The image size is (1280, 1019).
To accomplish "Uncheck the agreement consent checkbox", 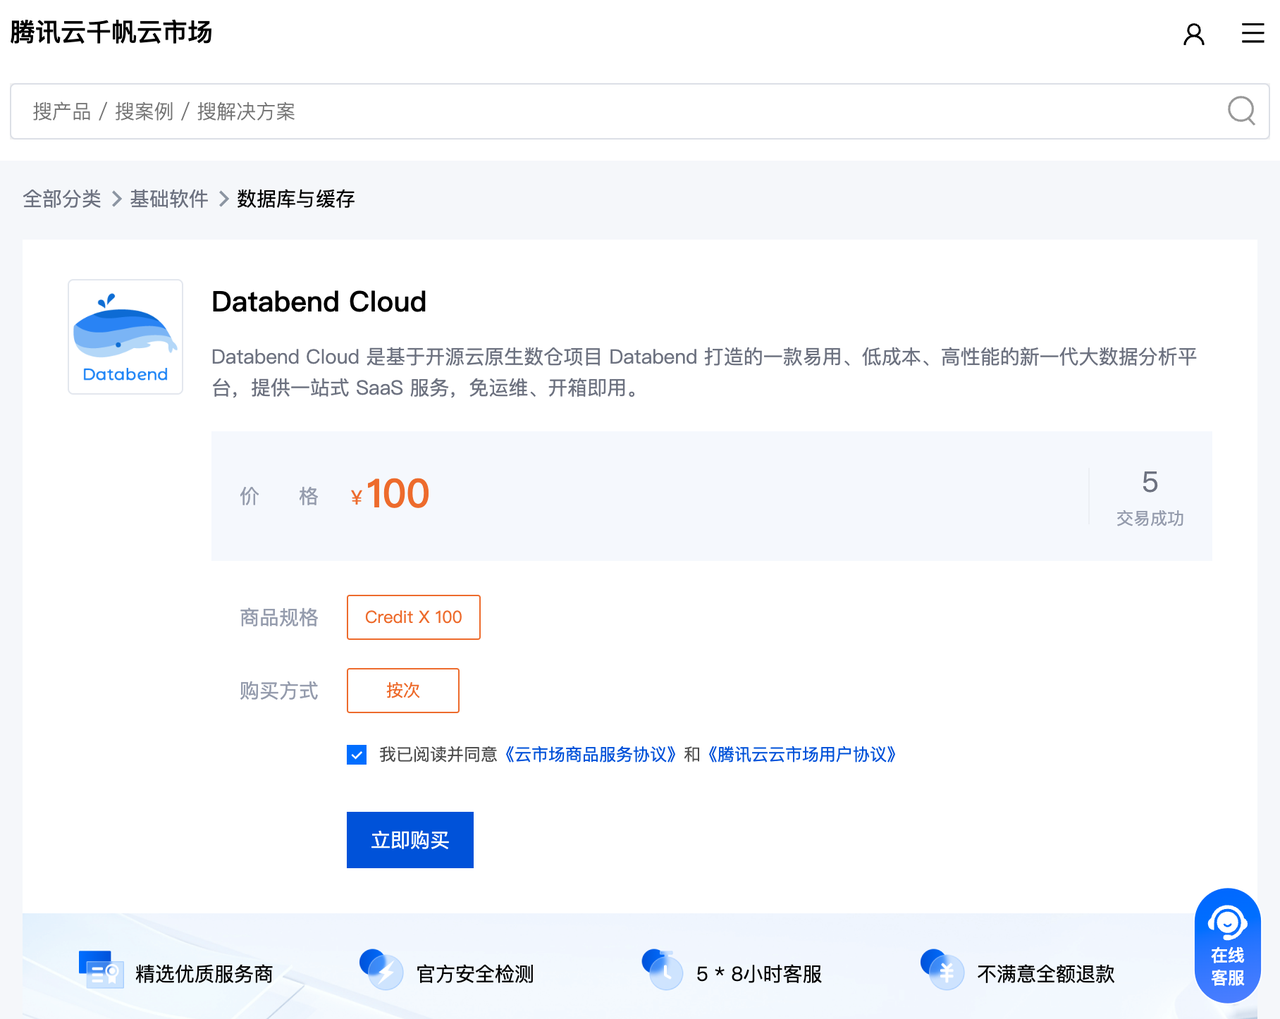I will [x=357, y=754].
